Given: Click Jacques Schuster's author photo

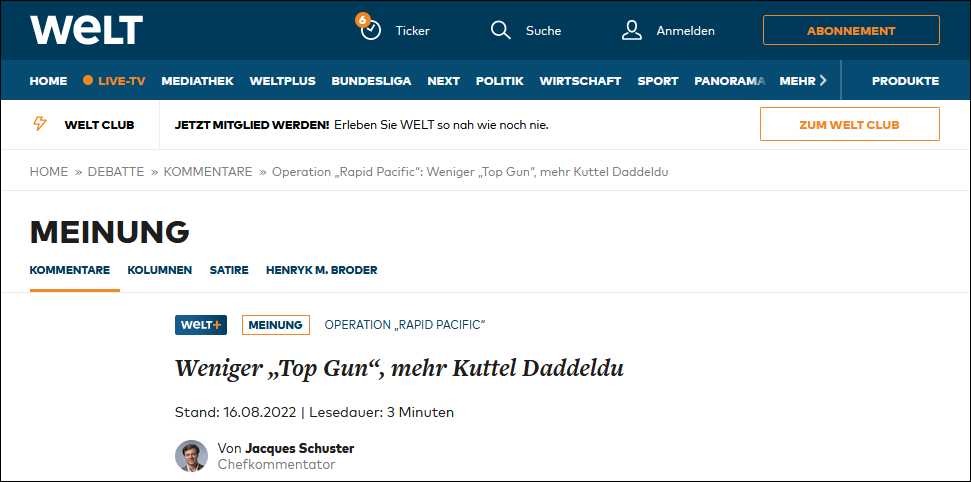Looking at the screenshot, I should 191,456.
